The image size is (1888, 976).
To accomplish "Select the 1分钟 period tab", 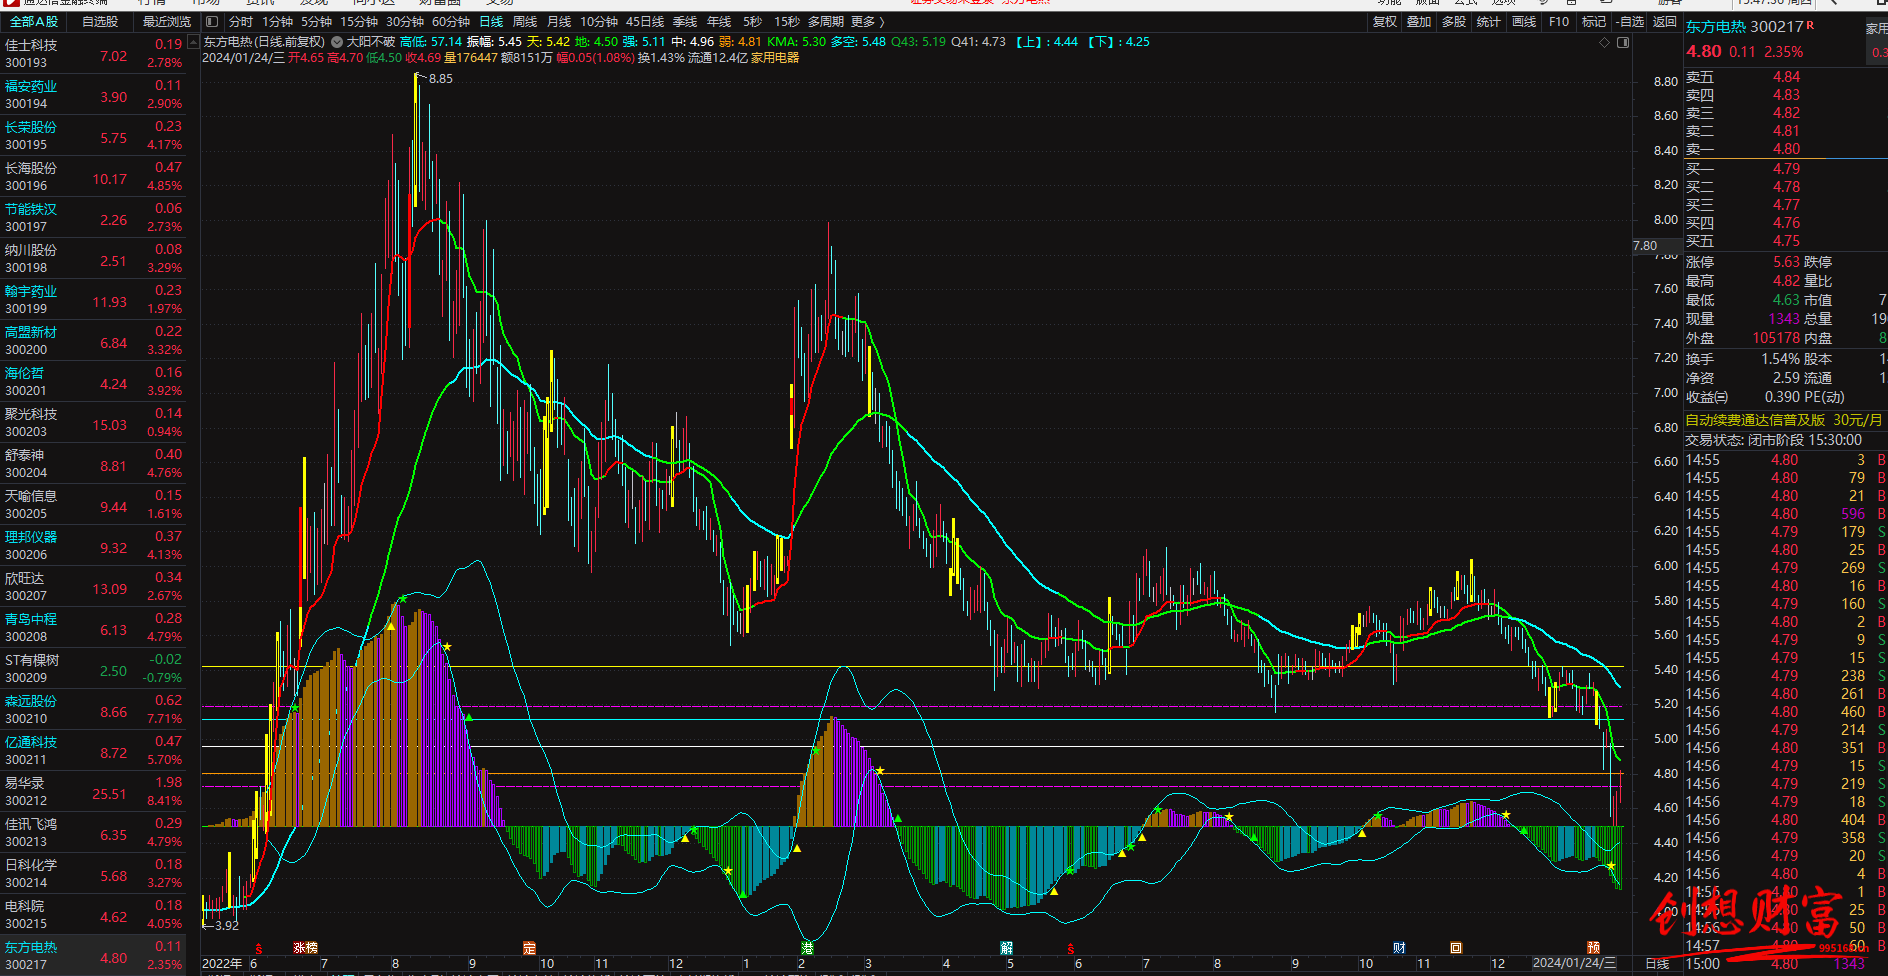I will tap(277, 21).
